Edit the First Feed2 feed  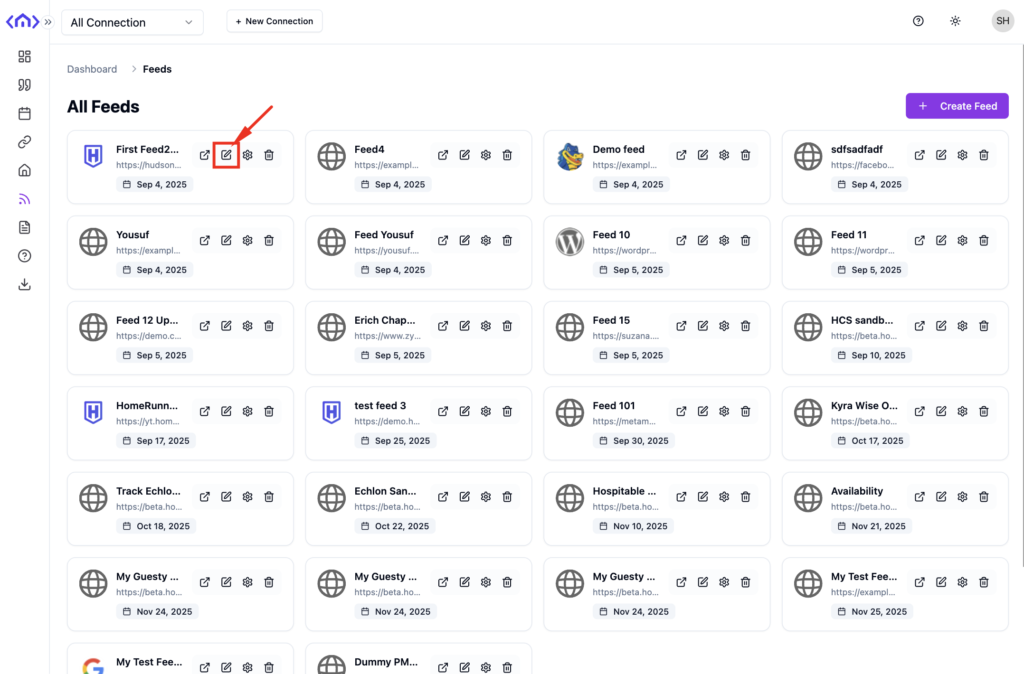(x=226, y=155)
